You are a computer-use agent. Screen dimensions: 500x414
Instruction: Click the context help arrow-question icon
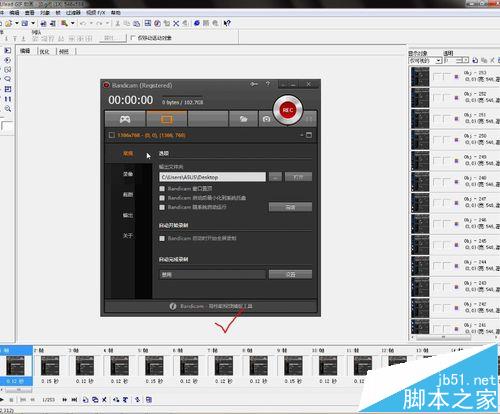point(227,23)
